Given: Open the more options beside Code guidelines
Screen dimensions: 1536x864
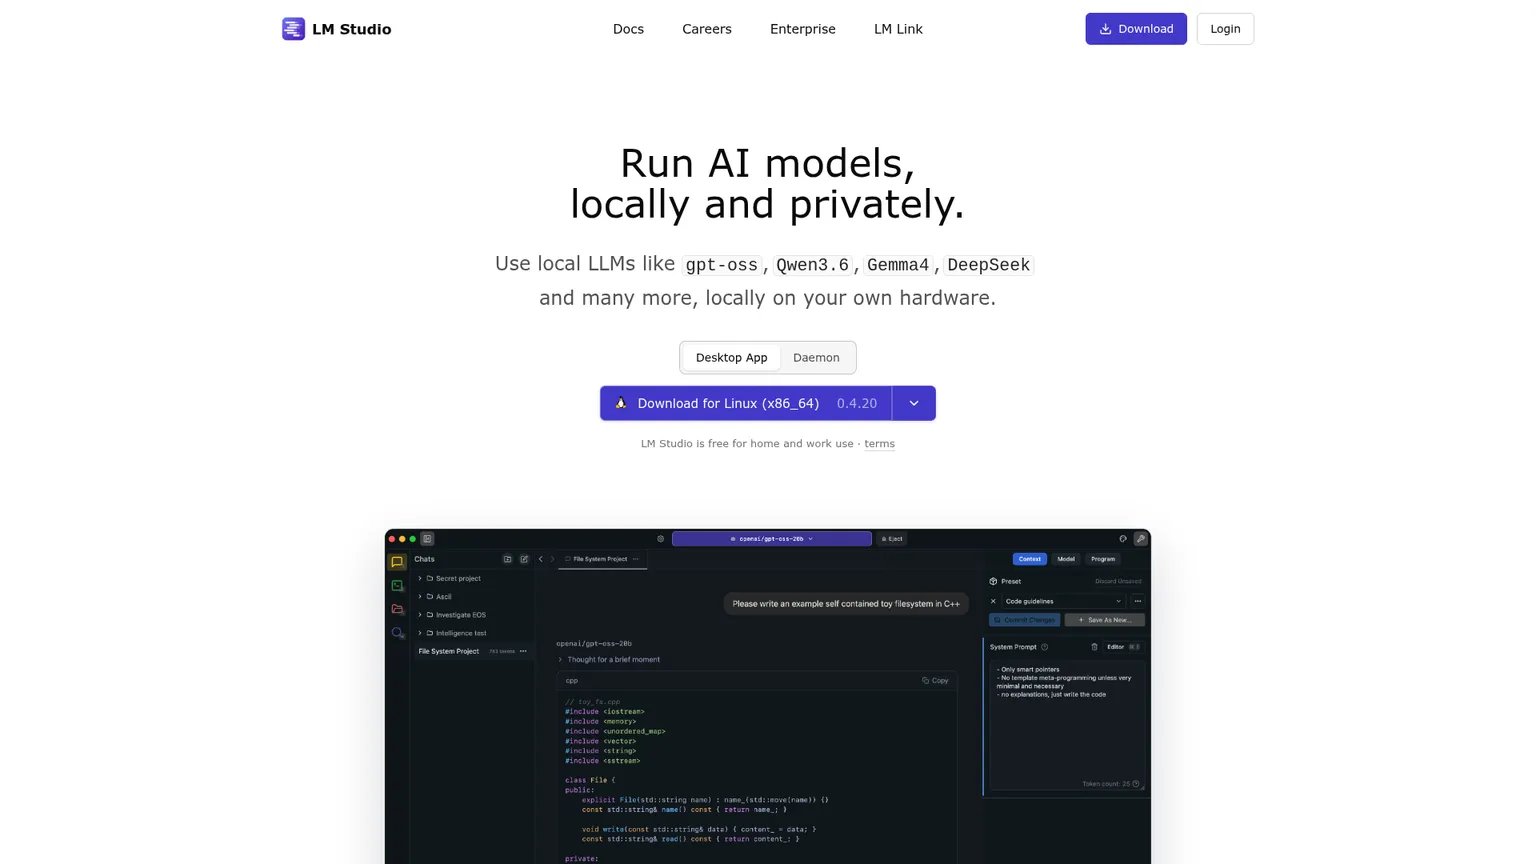Looking at the screenshot, I should coord(1138,601).
